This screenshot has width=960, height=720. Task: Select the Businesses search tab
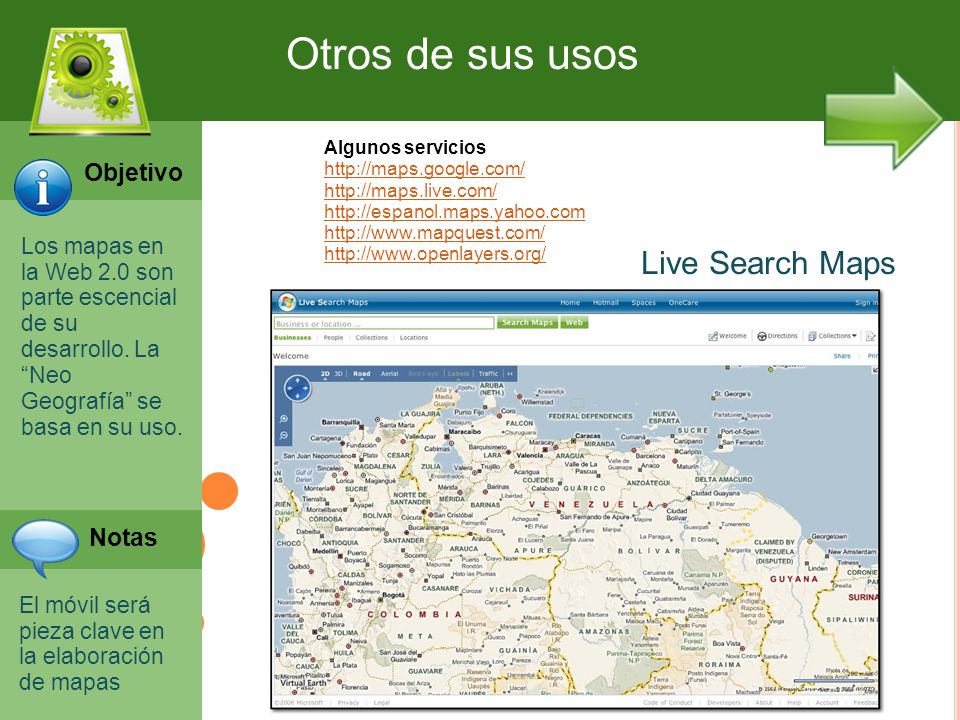click(293, 337)
